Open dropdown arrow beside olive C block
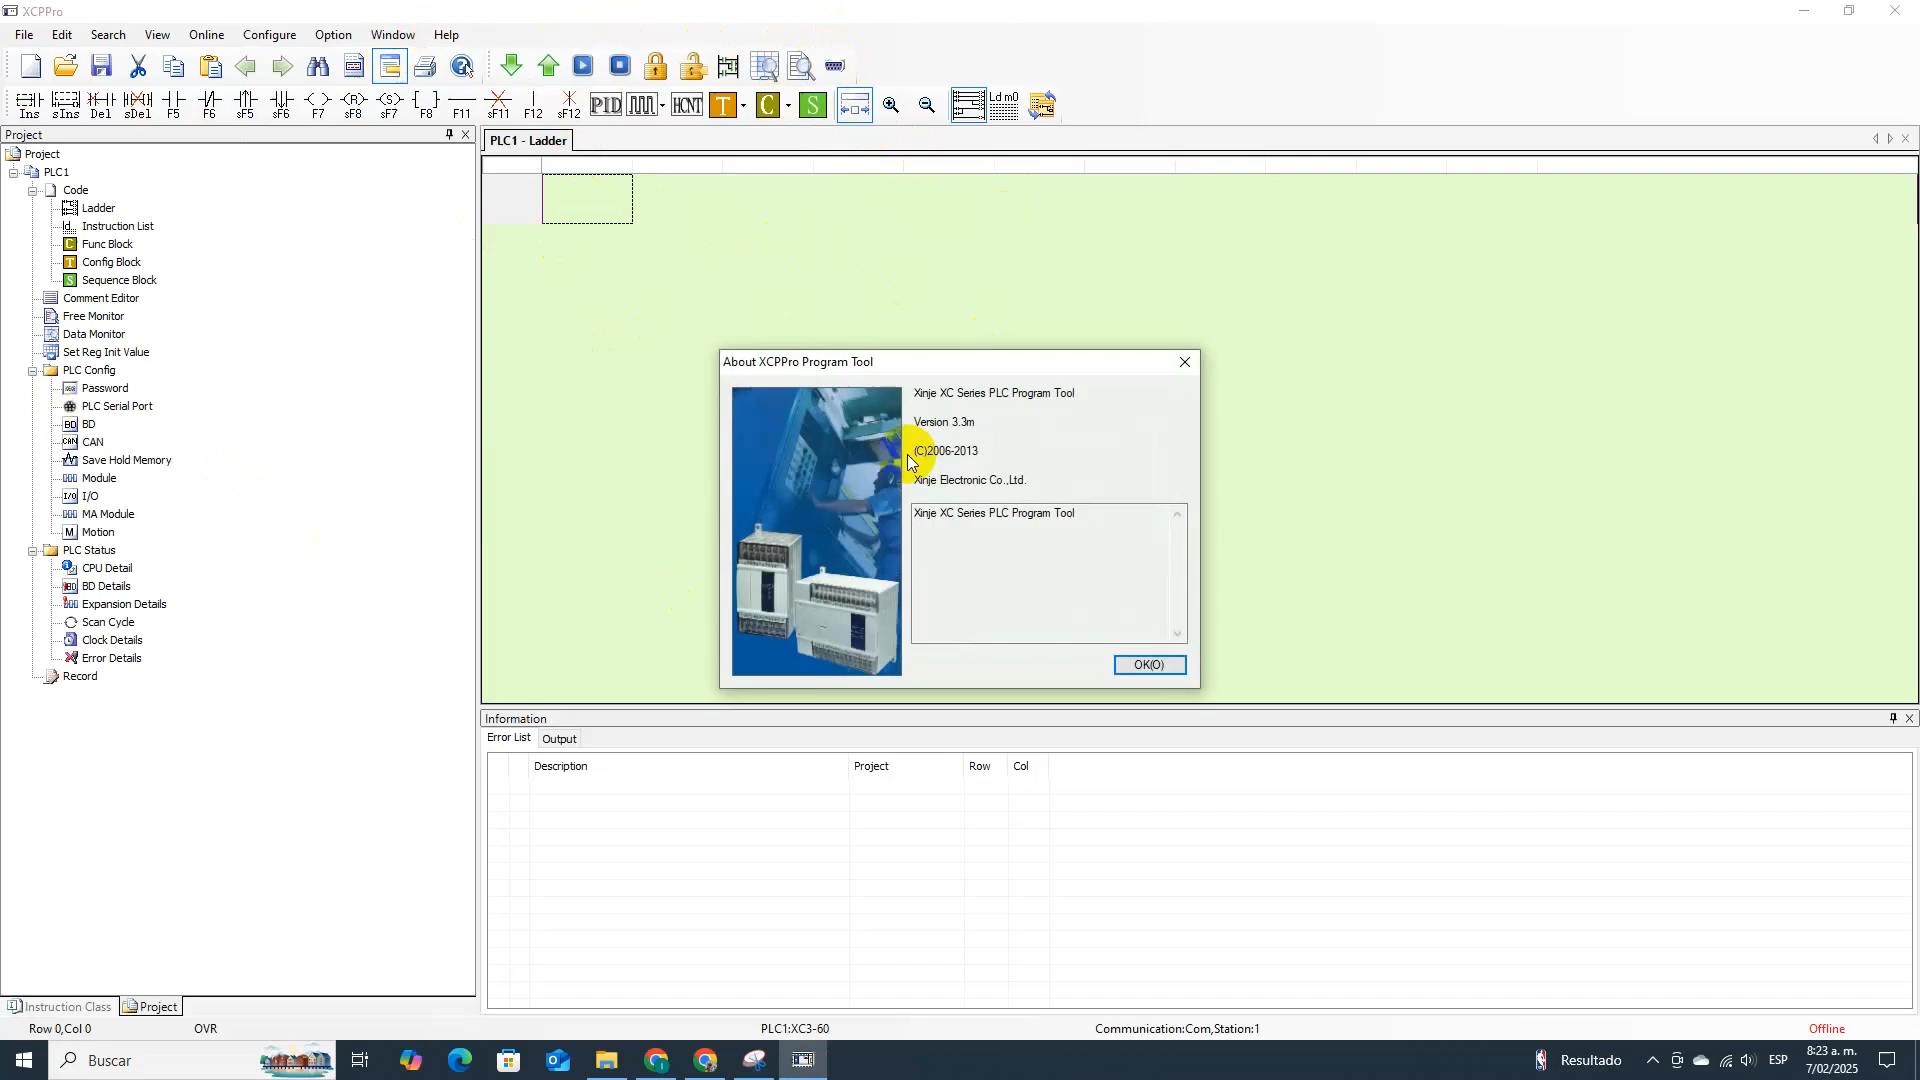Viewport: 1920px width, 1080px height. (x=788, y=106)
